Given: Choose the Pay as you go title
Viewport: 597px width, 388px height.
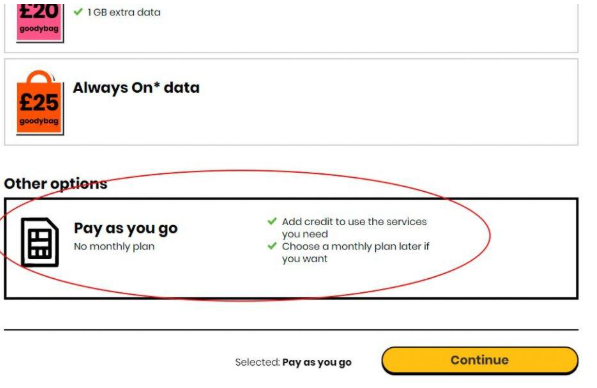Looking at the screenshot, I should (x=126, y=228).
